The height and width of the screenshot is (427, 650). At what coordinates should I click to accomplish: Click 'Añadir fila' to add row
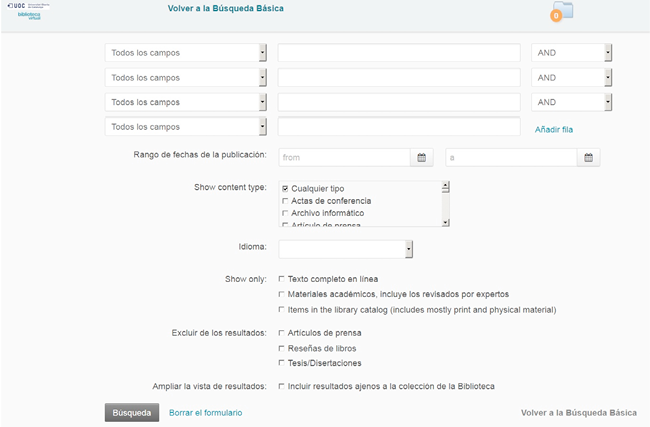click(x=553, y=129)
